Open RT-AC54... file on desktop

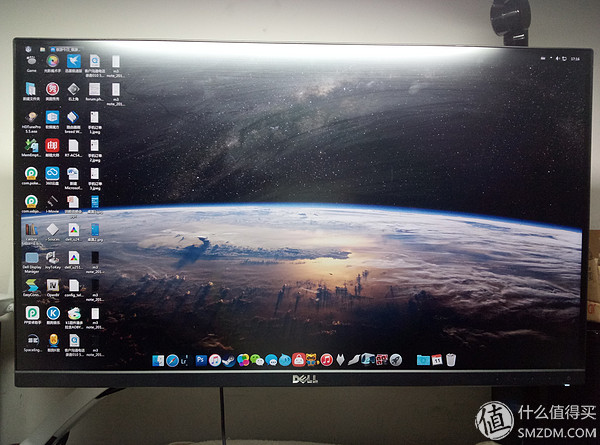(x=73, y=148)
